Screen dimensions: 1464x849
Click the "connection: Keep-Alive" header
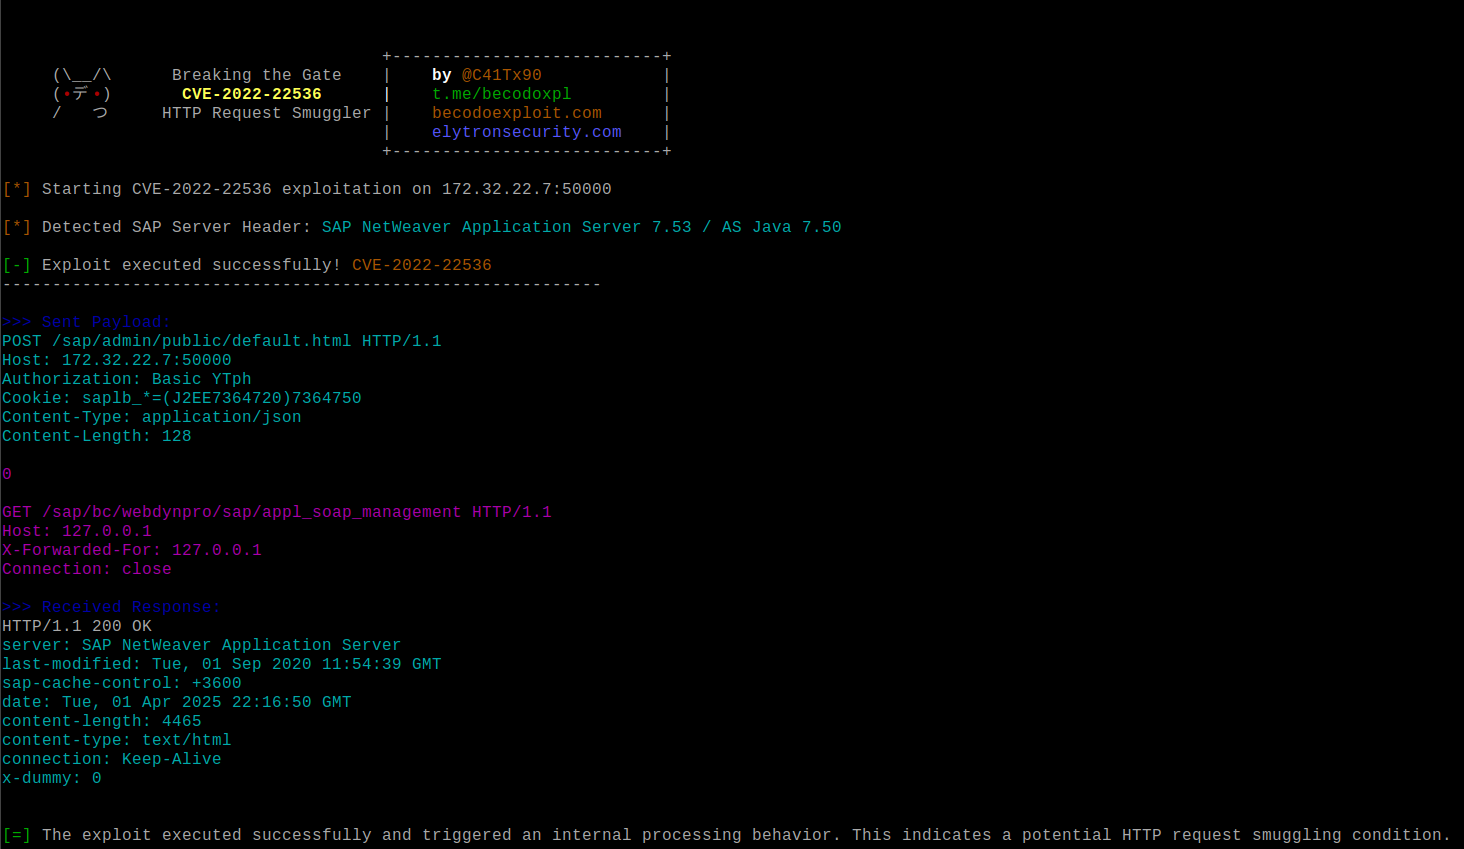[112, 759]
